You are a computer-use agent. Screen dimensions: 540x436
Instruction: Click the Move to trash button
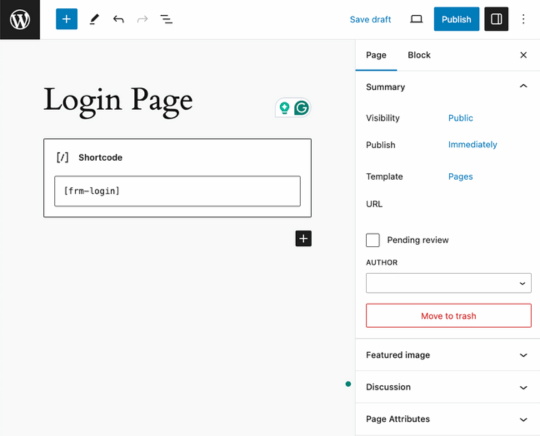tap(448, 315)
